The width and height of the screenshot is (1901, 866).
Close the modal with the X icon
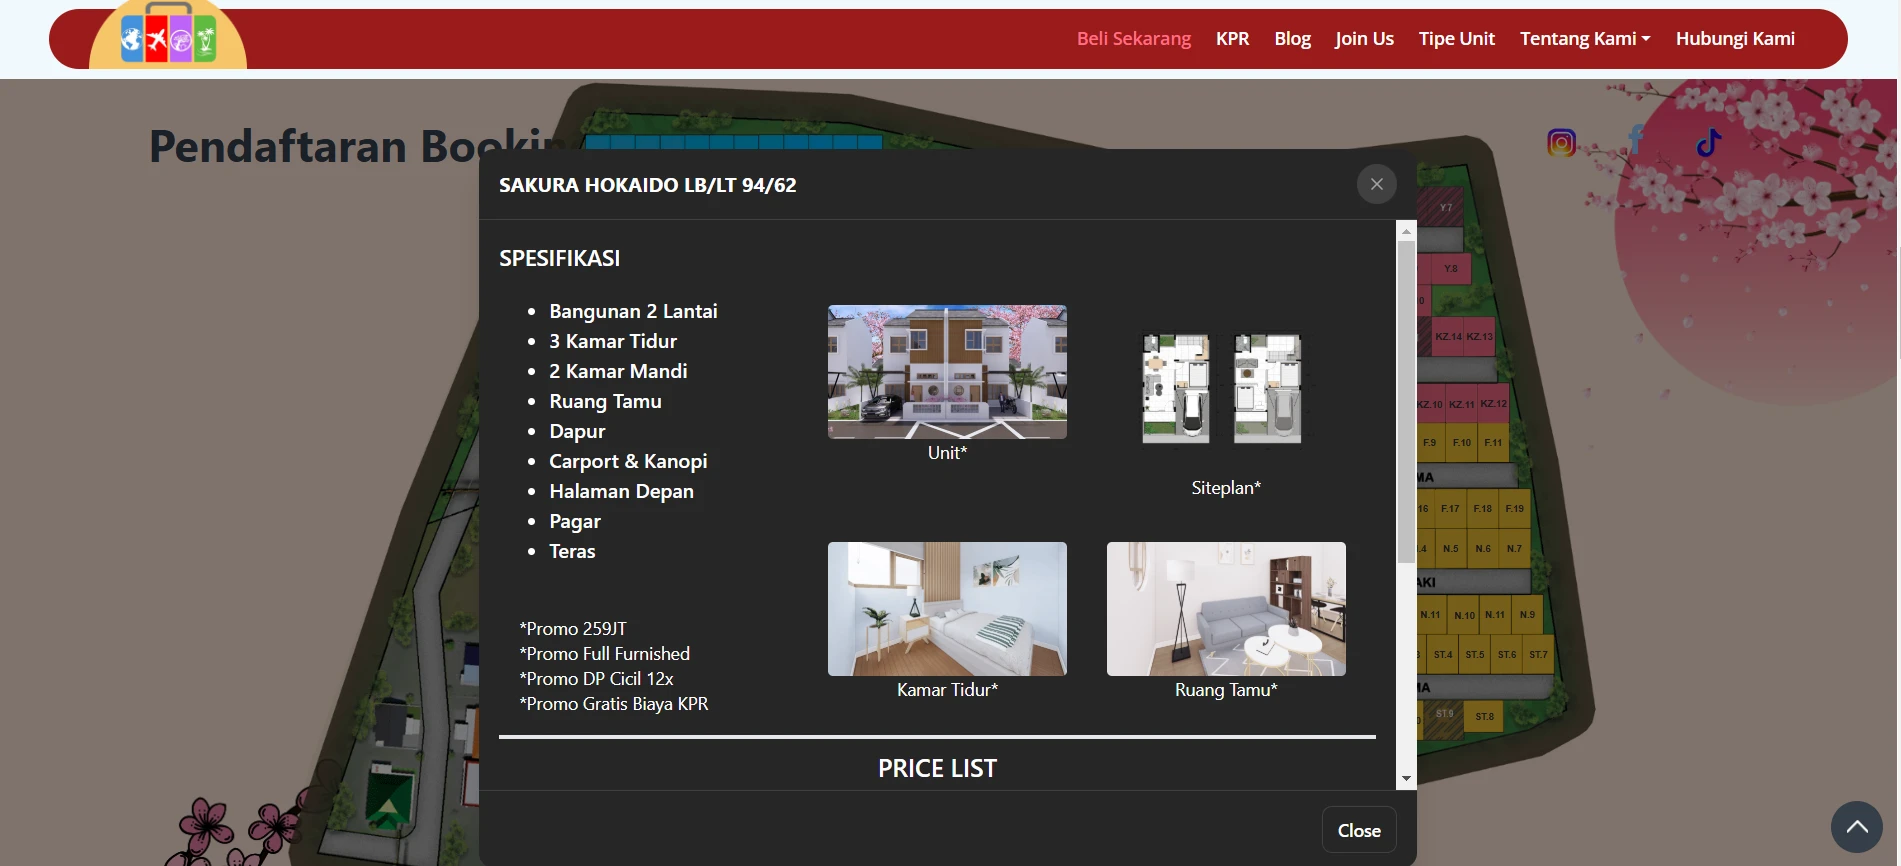[1377, 184]
